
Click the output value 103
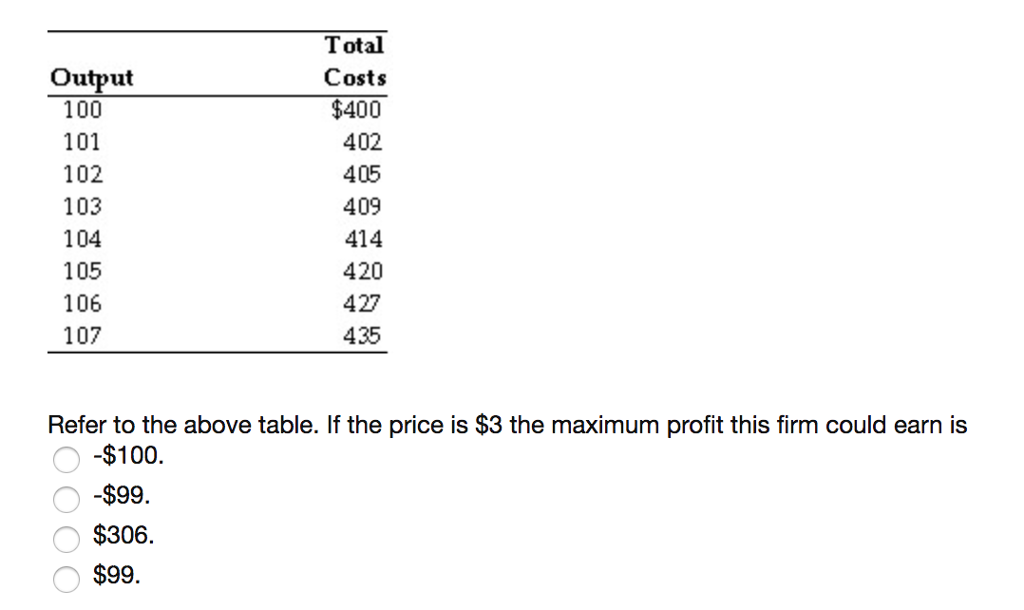click(84, 206)
